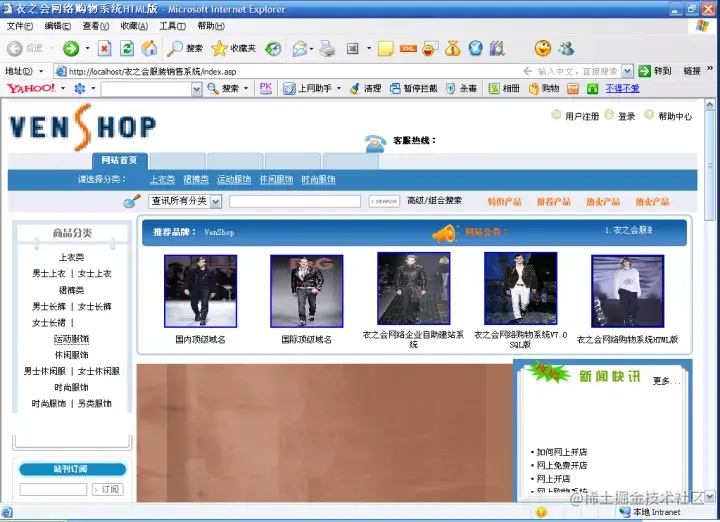Open the 查讯所有分类 category dropdown
720x522 pixels.
[x=185, y=201]
